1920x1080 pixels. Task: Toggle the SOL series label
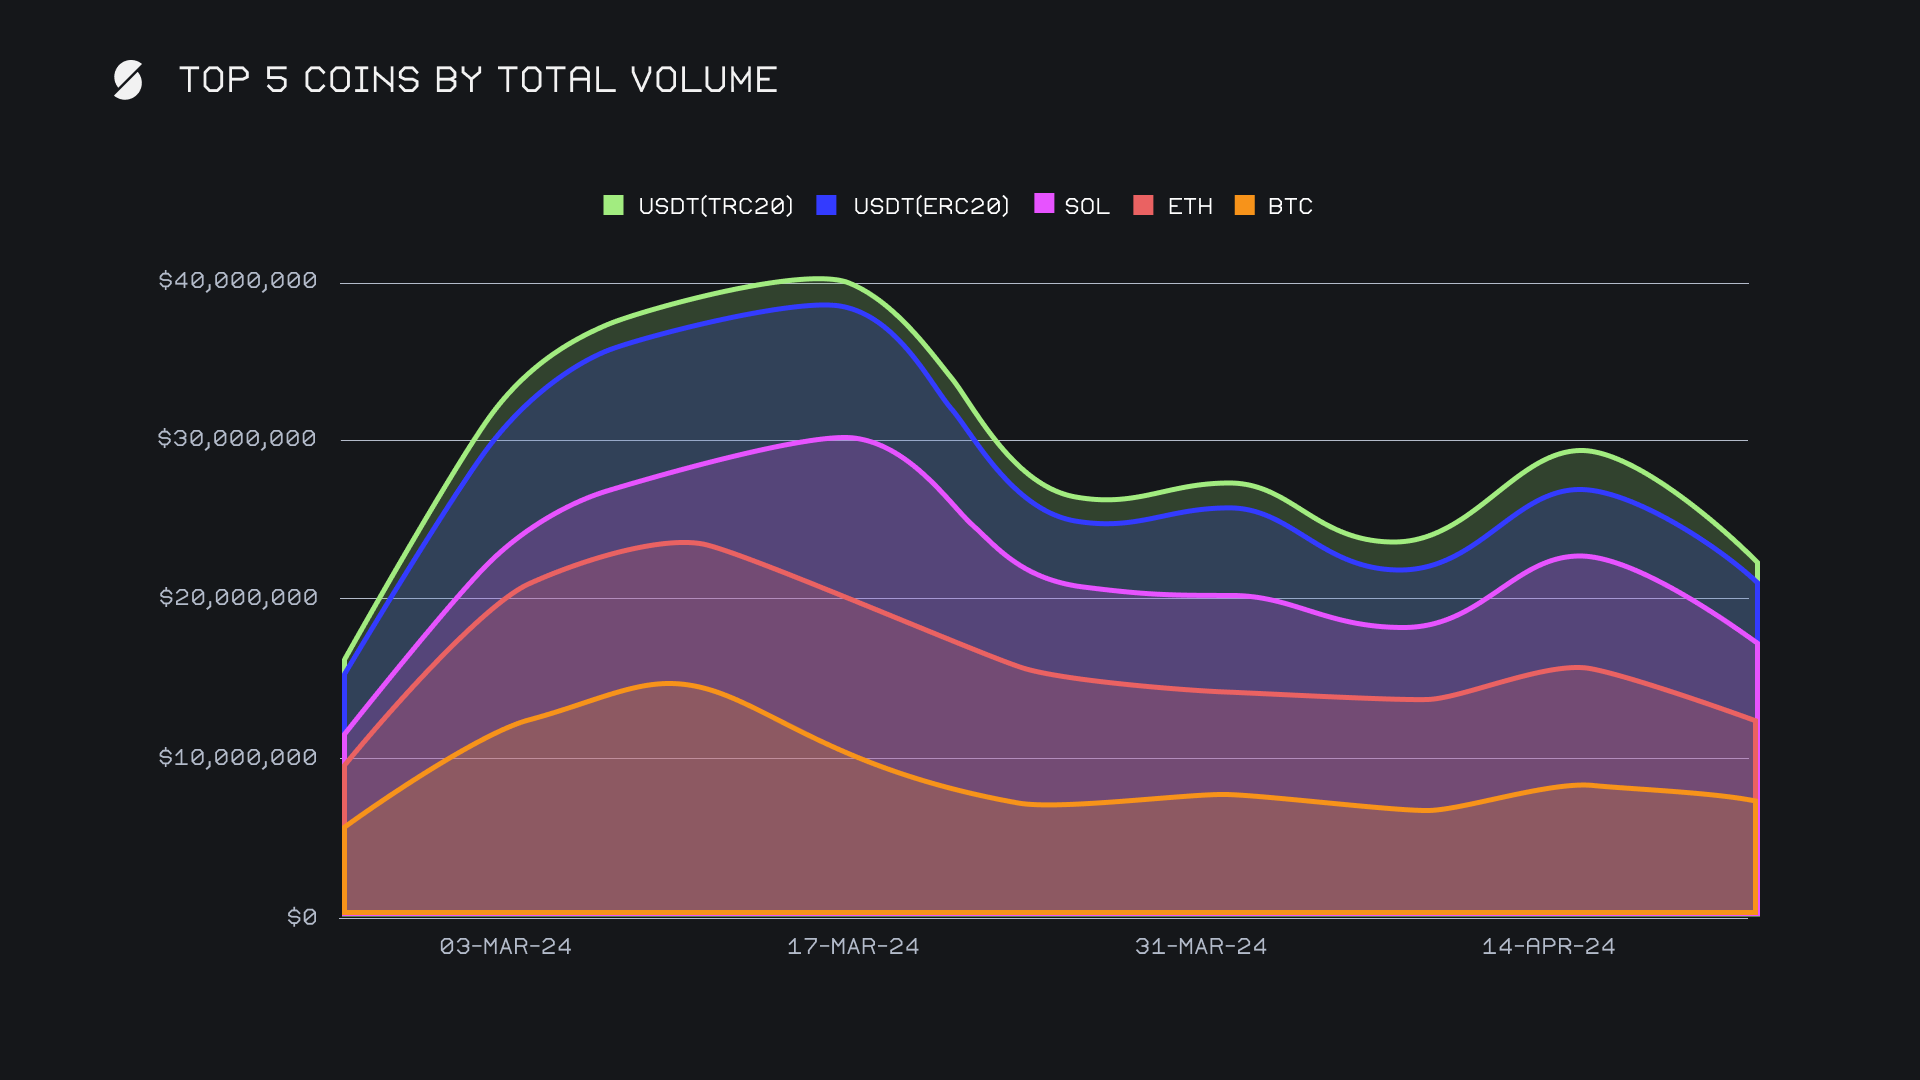(1087, 206)
